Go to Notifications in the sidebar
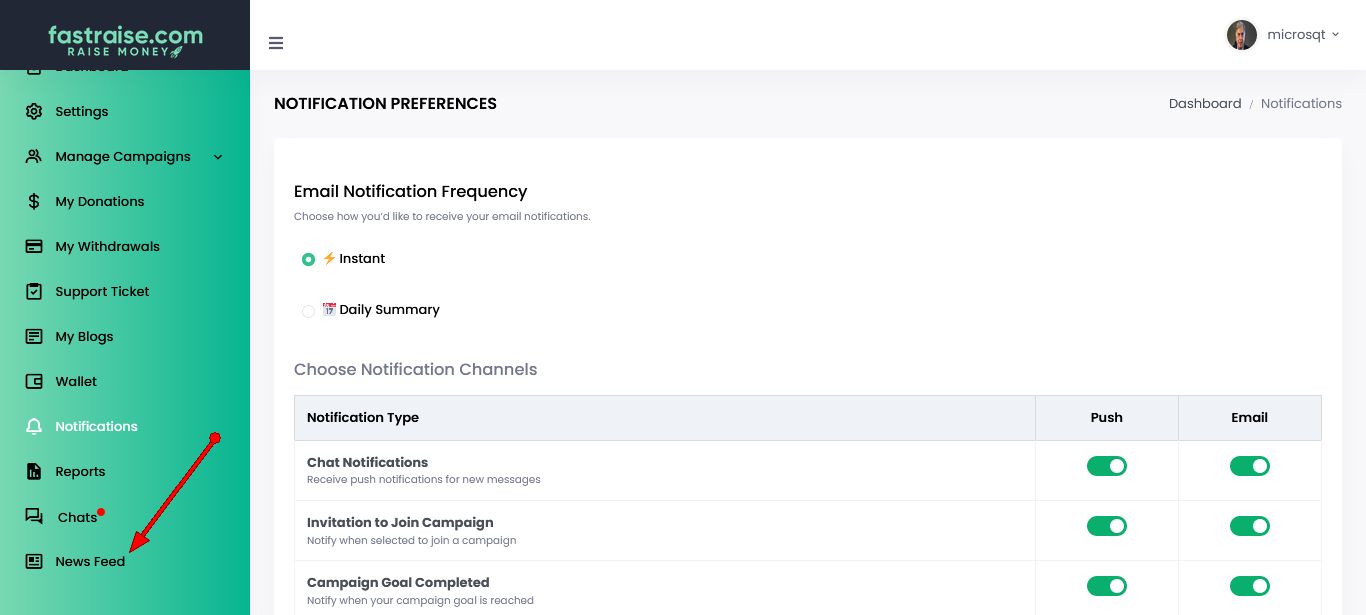The width and height of the screenshot is (1366, 615). click(x=96, y=426)
